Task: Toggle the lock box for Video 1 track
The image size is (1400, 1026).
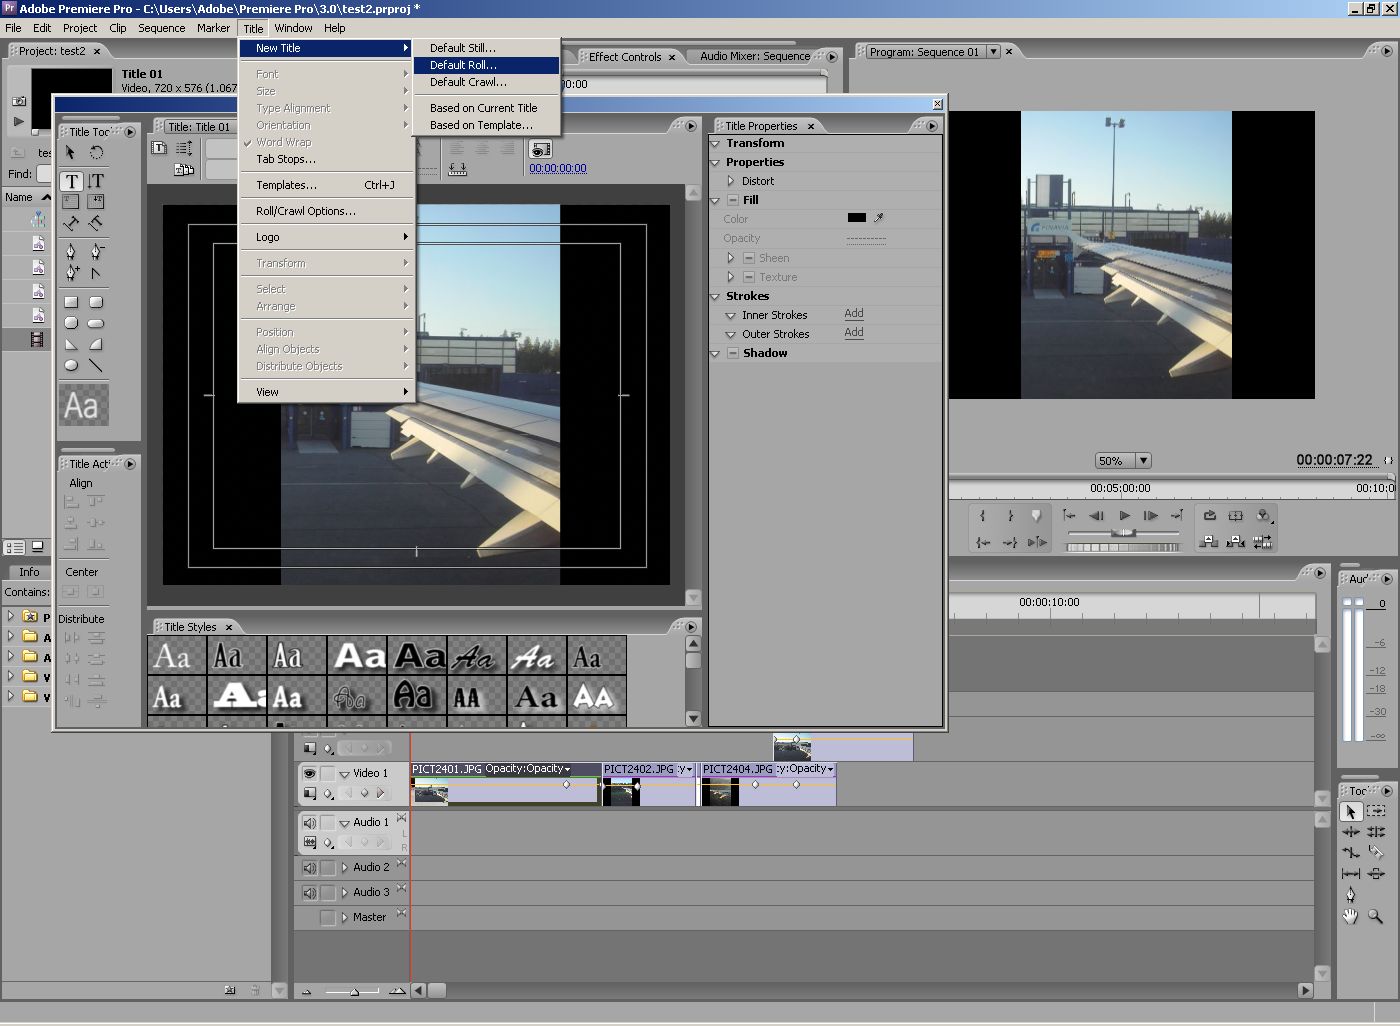Action: coord(328,773)
